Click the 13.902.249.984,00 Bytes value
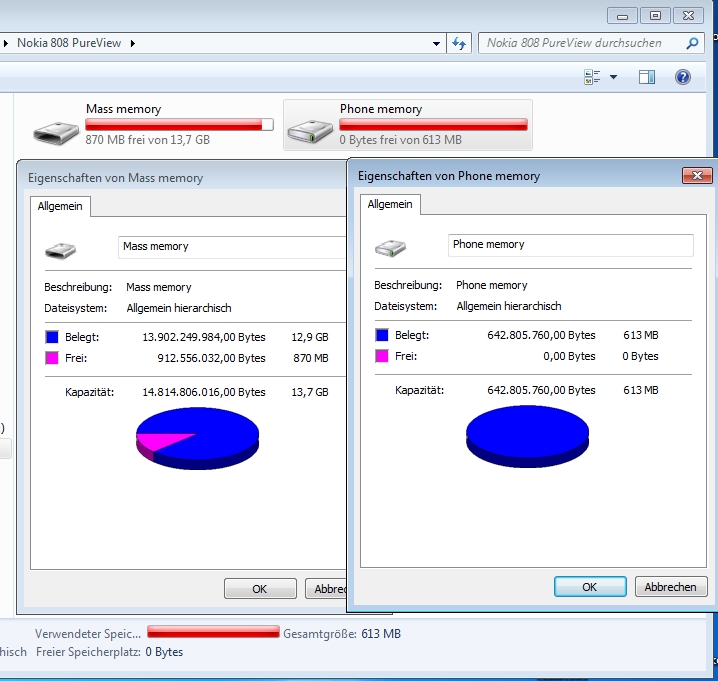Viewport: 718px width, 681px height. pyautogui.click(x=204, y=337)
